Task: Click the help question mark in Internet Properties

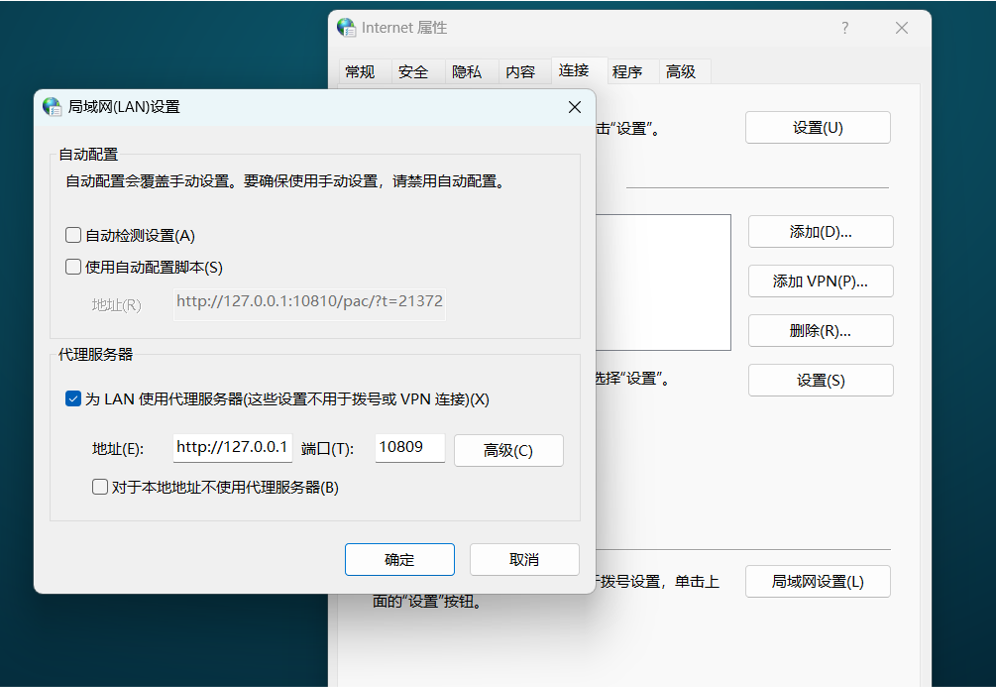Action: click(x=845, y=28)
